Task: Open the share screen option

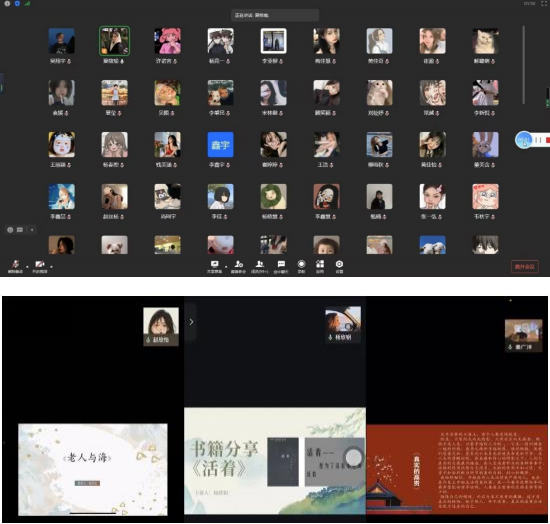Action: [214, 264]
